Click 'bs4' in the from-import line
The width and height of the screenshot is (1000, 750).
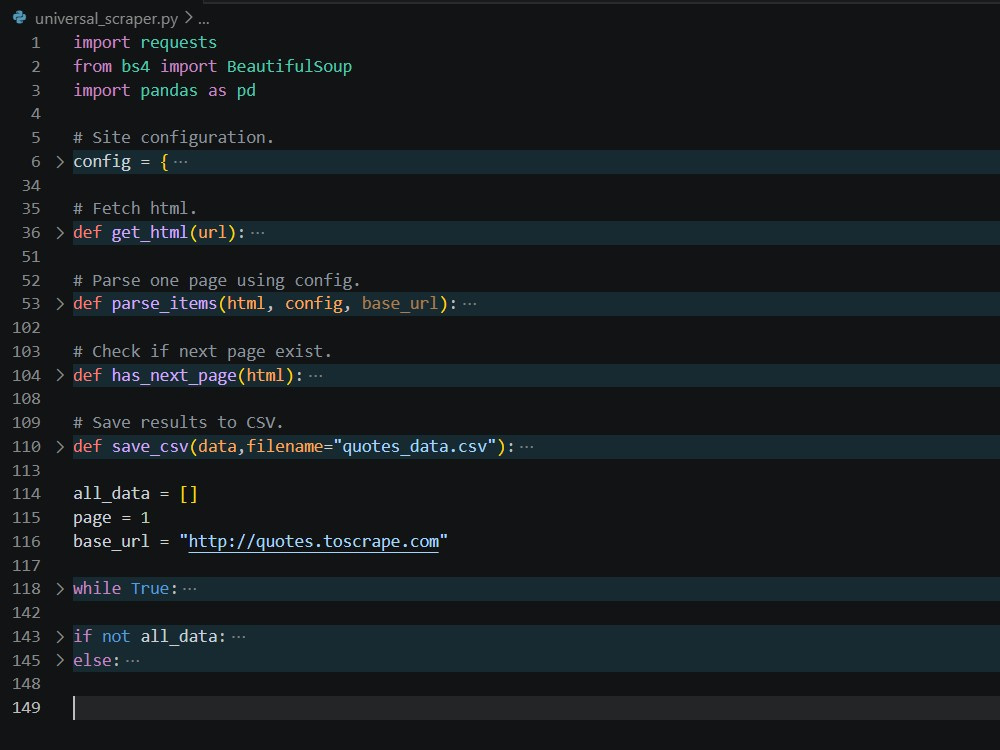click(x=135, y=66)
